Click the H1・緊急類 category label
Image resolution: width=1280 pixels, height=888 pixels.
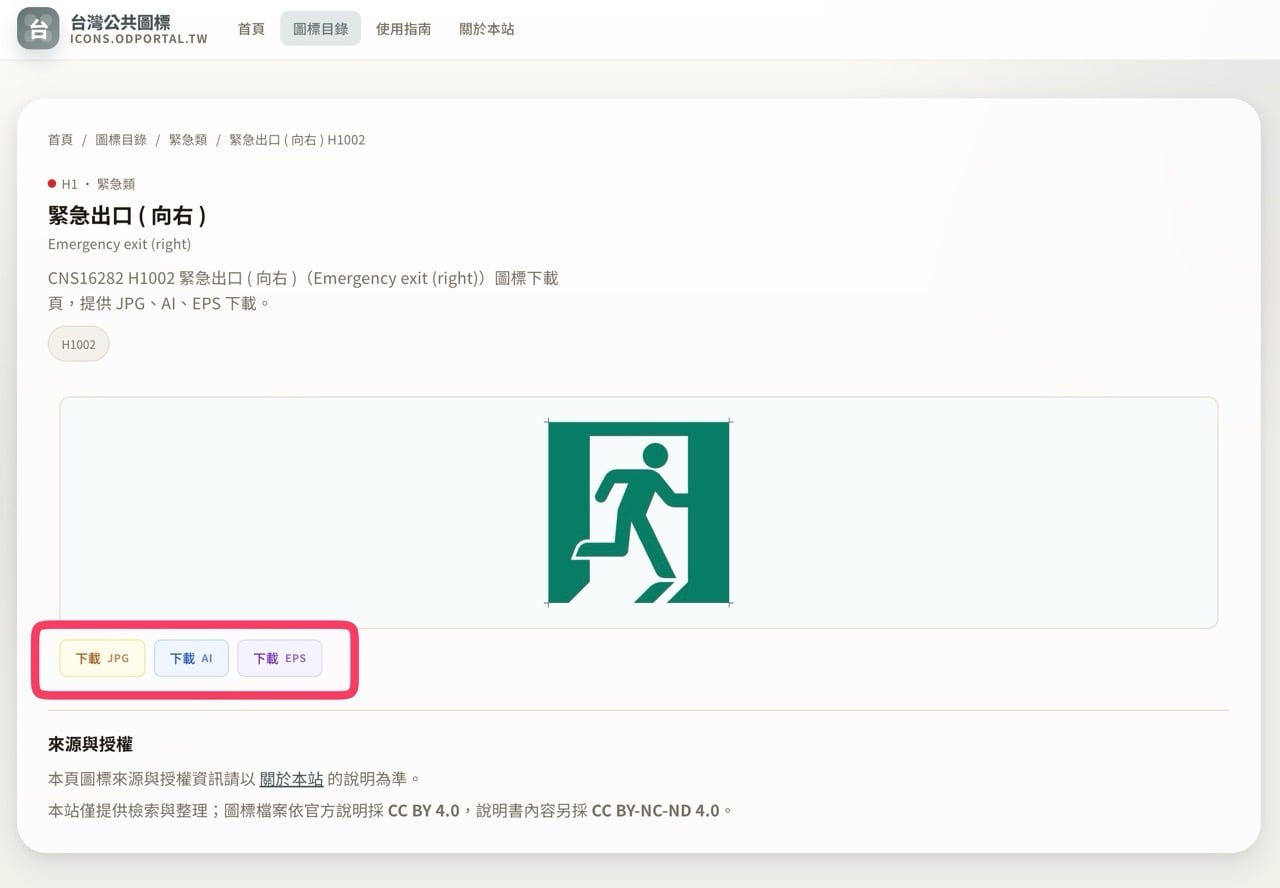100,183
